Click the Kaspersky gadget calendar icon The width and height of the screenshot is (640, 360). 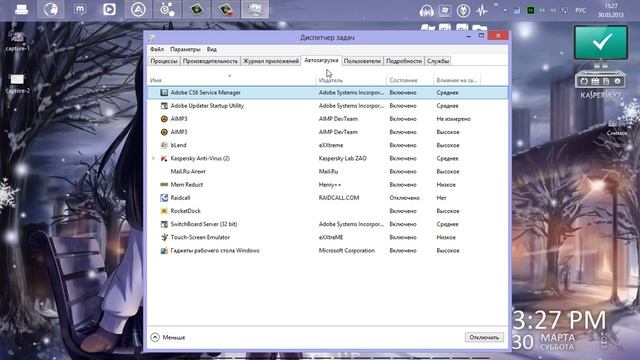(x=595, y=81)
